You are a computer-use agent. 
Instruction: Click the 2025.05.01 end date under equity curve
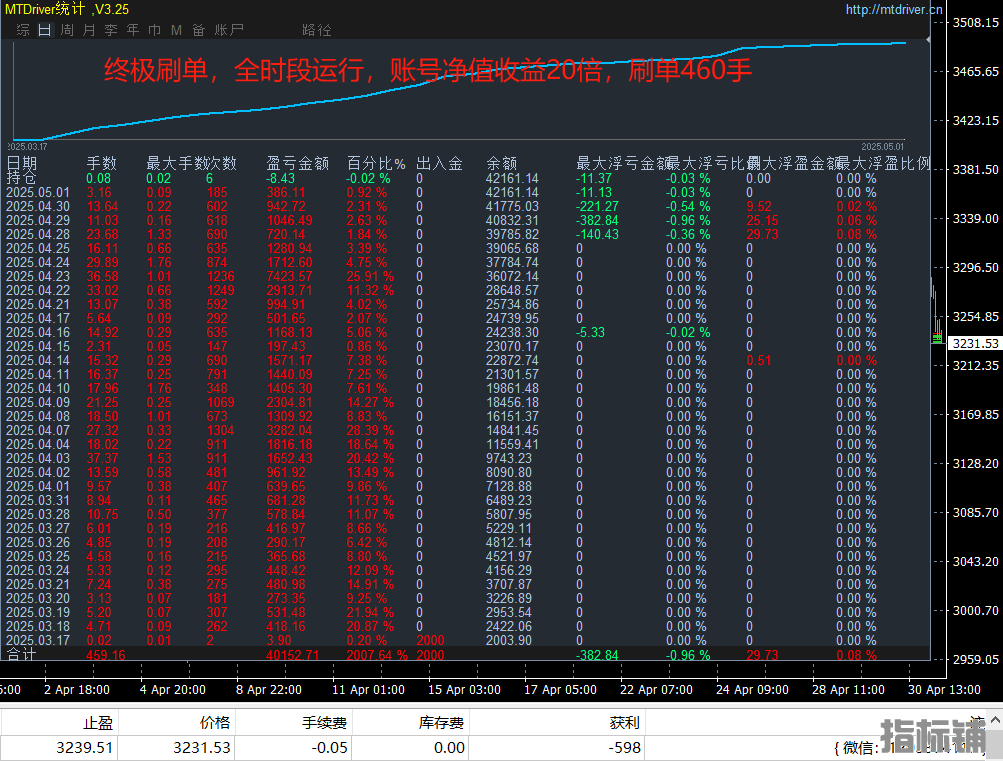coord(882,146)
